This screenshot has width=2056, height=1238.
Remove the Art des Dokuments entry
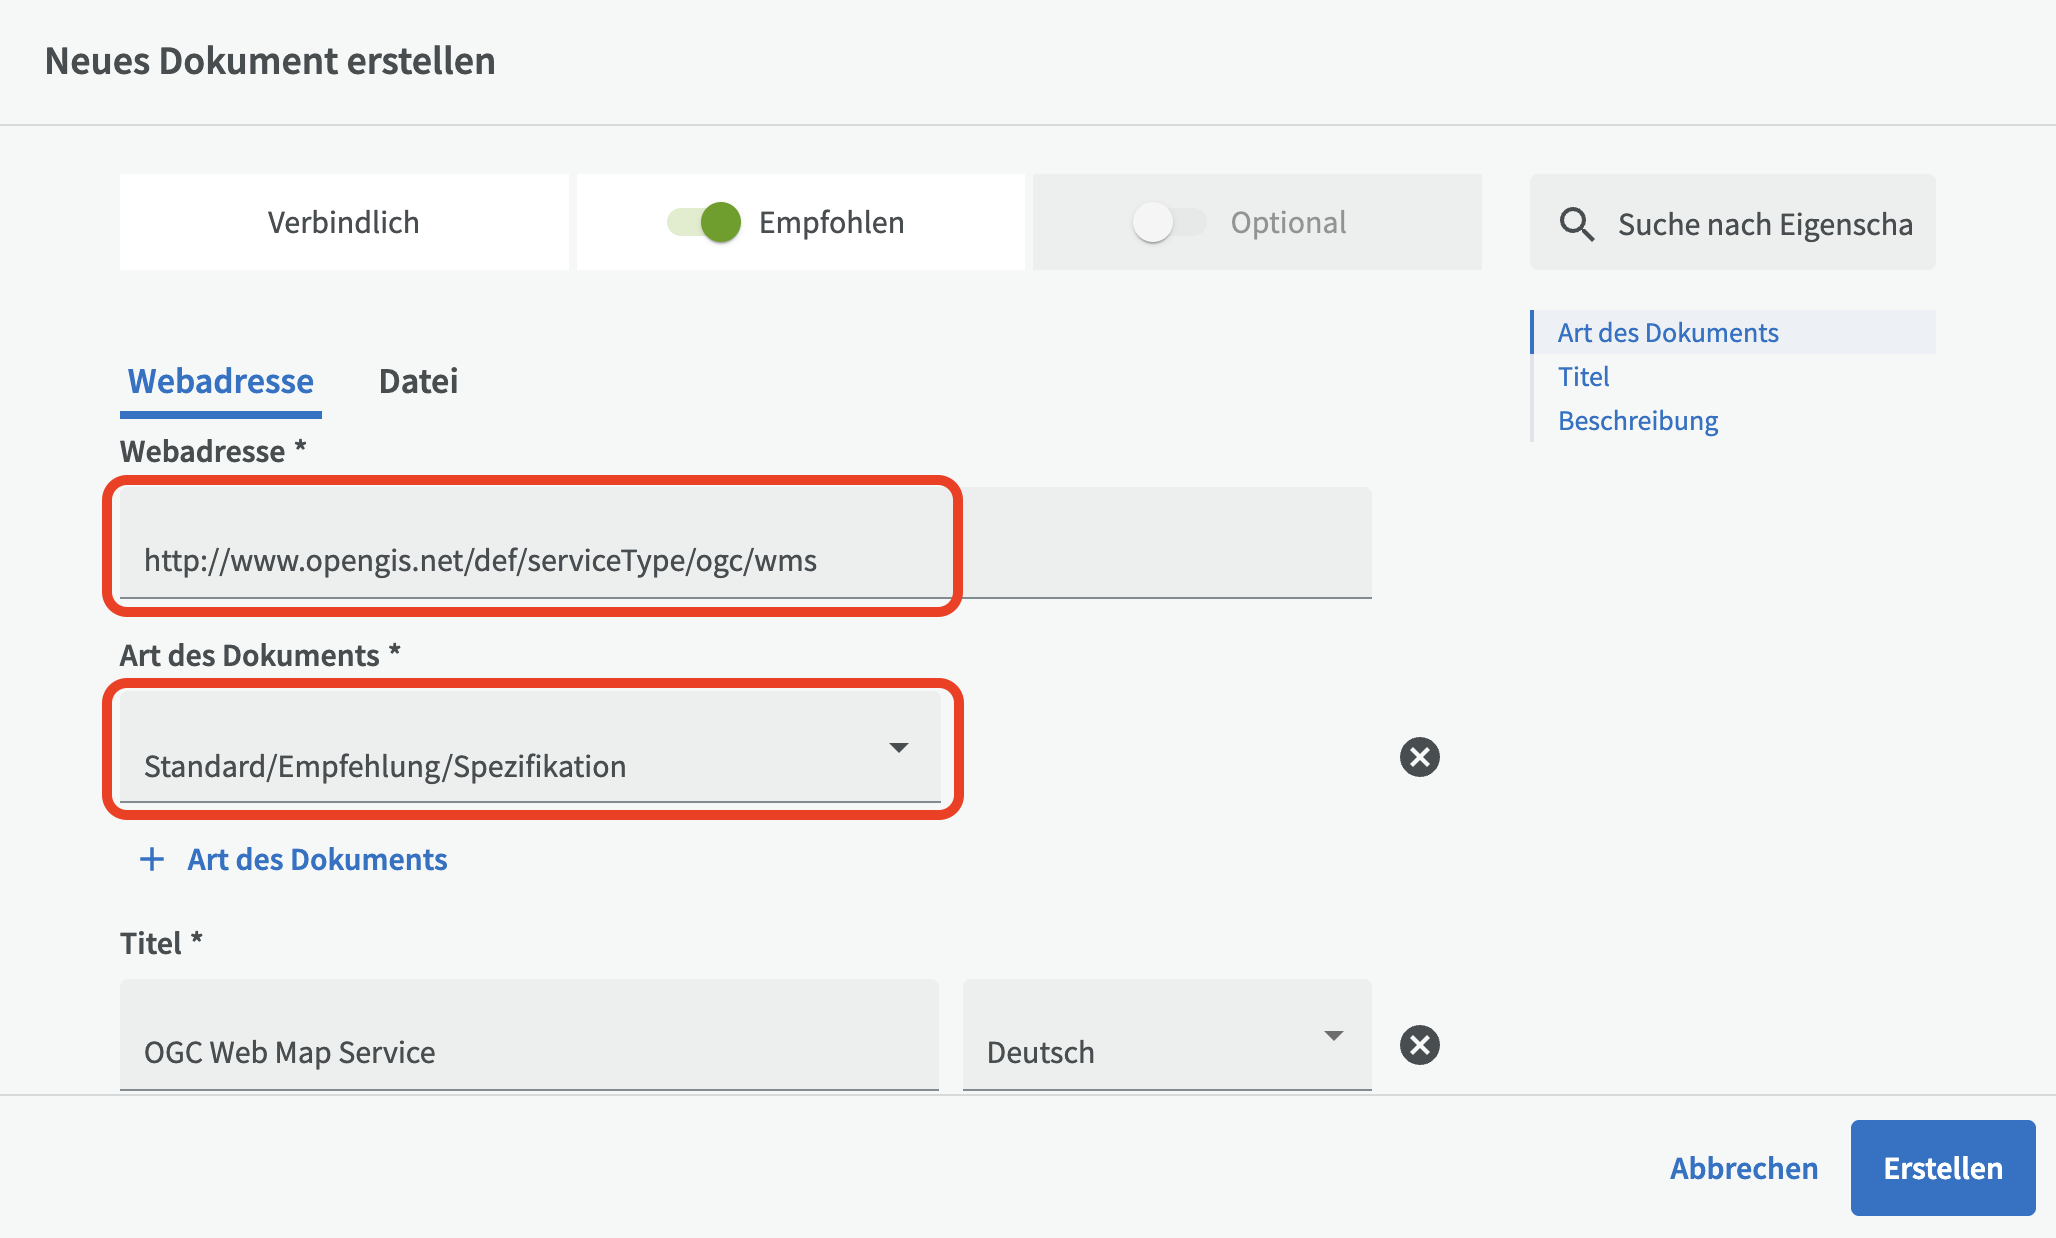point(1419,757)
